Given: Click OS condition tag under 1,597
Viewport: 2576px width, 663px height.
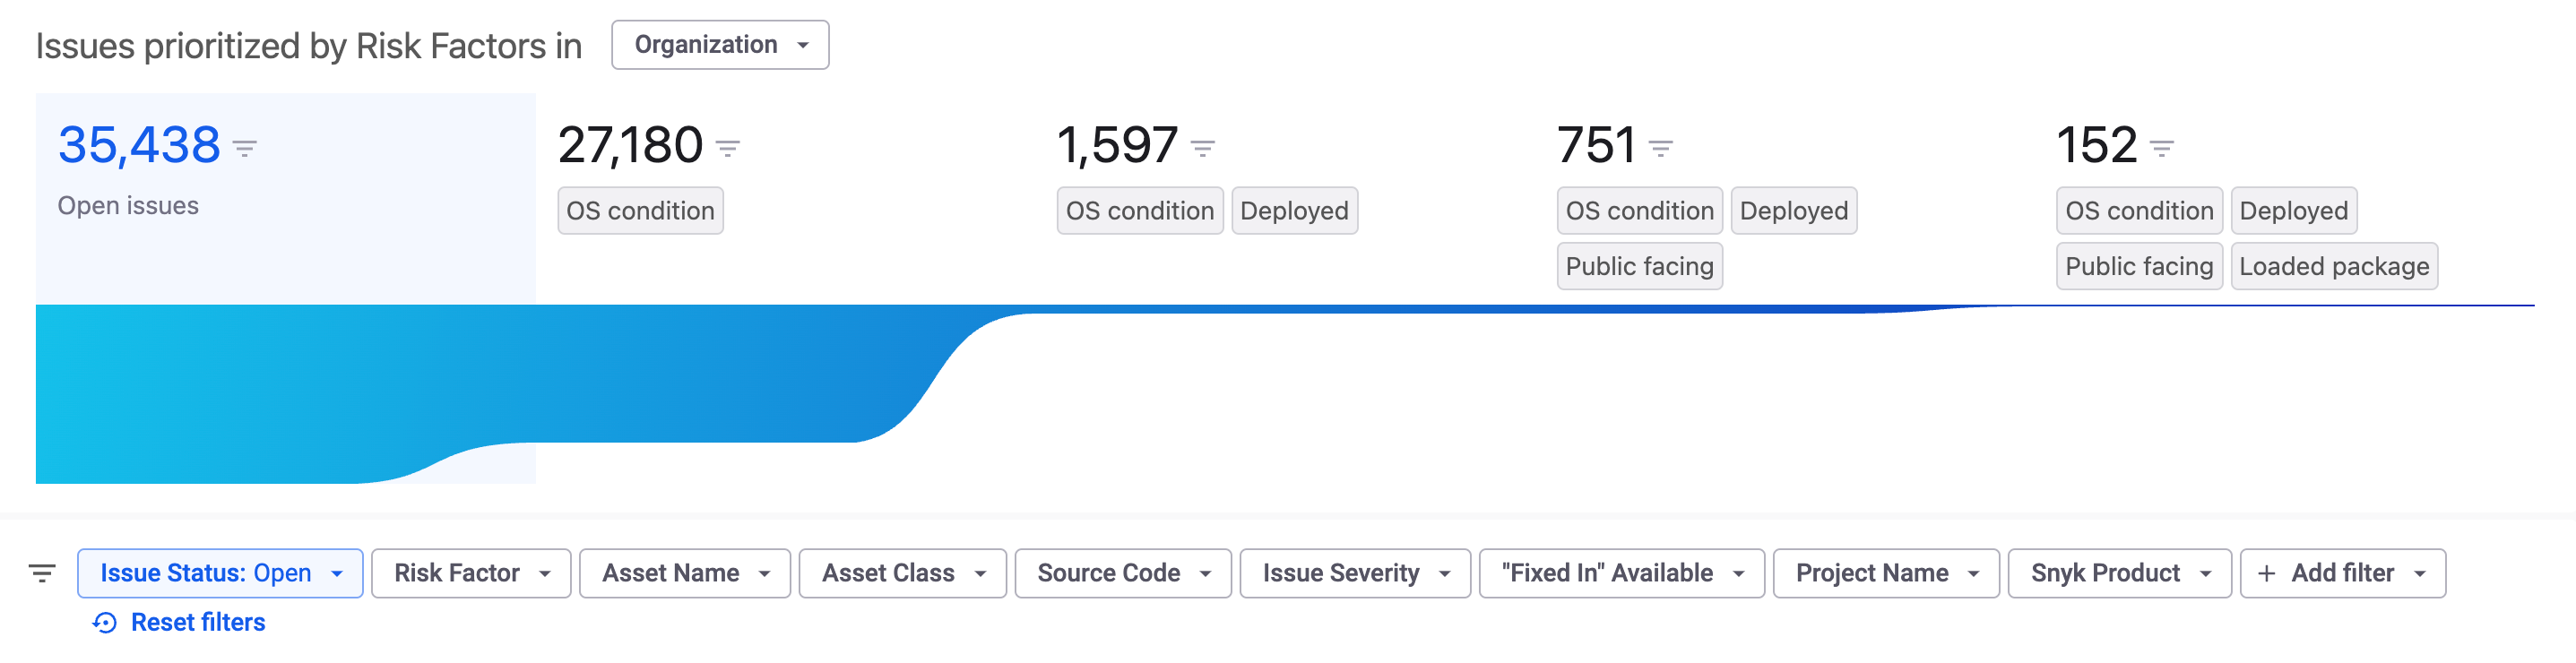Looking at the screenshot, I should click(x=1140, y=211).
